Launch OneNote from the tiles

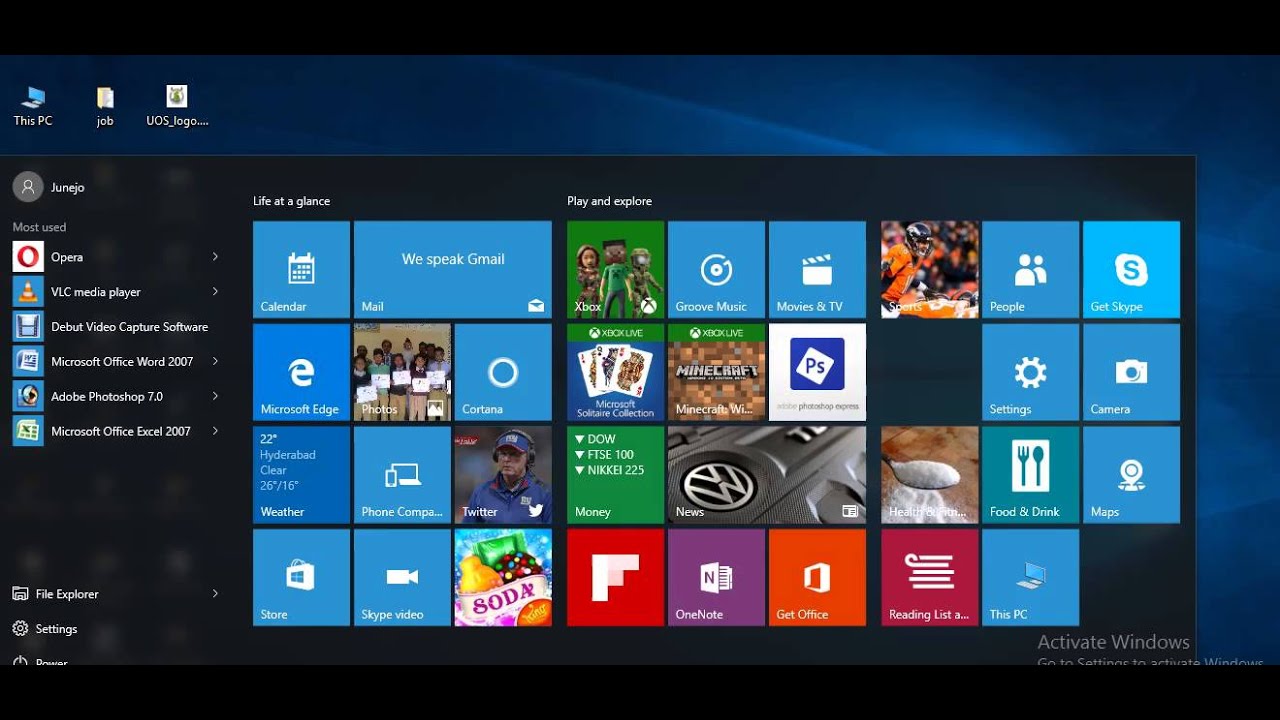tap(716, 577)
